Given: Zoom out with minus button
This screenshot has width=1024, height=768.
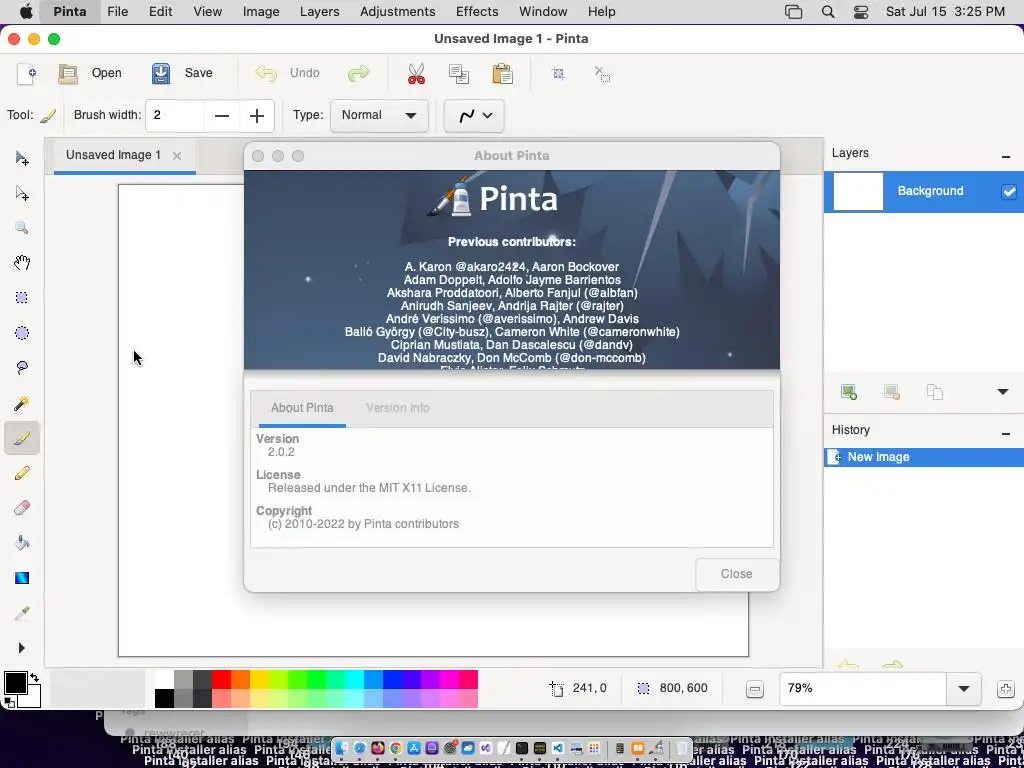Looking at the screenshot, I should tap(754, 689).
